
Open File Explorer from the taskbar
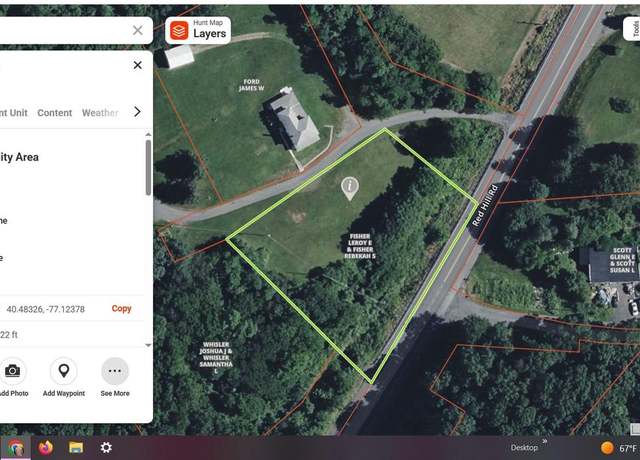76,447
